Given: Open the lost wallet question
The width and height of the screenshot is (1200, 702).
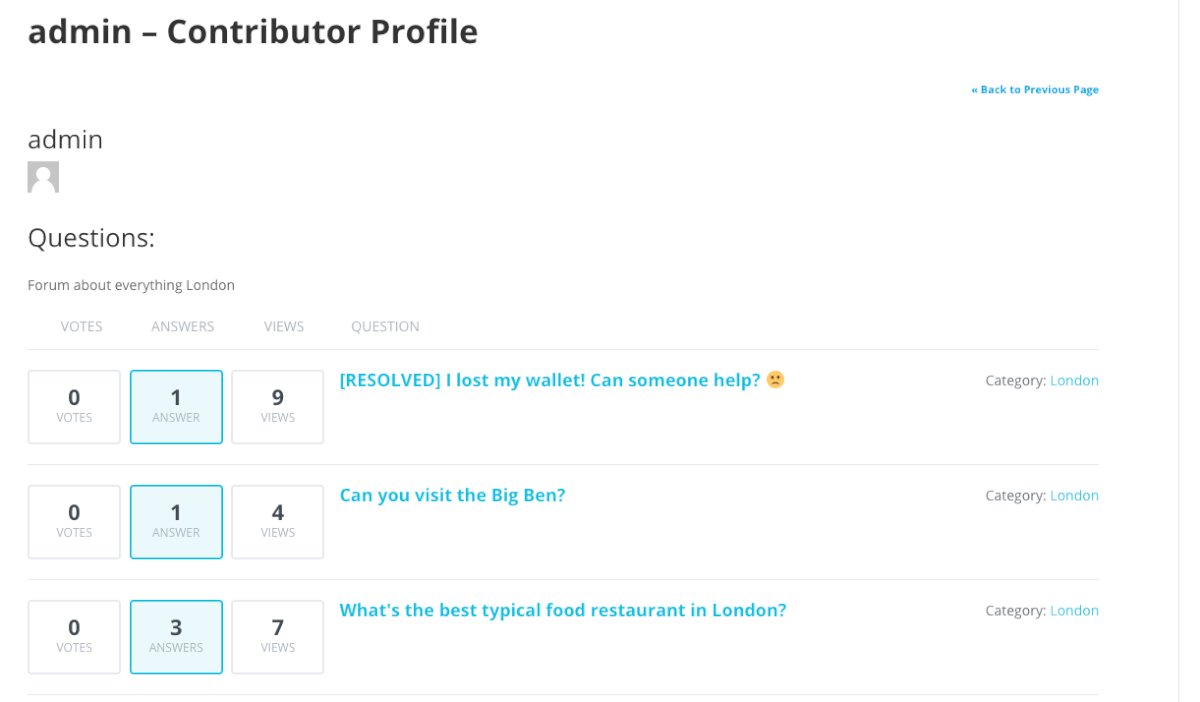Looking at the screenshot, I should [x=550, y=380].
